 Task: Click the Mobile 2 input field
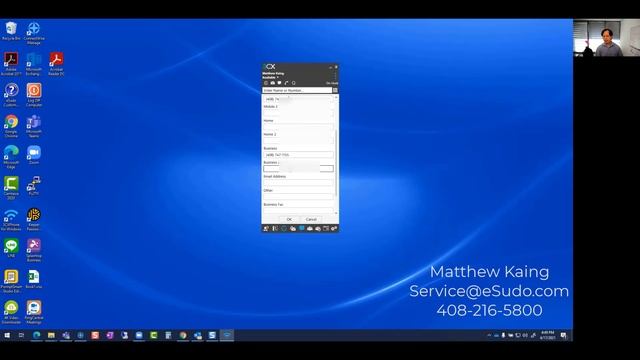(298, 113)
